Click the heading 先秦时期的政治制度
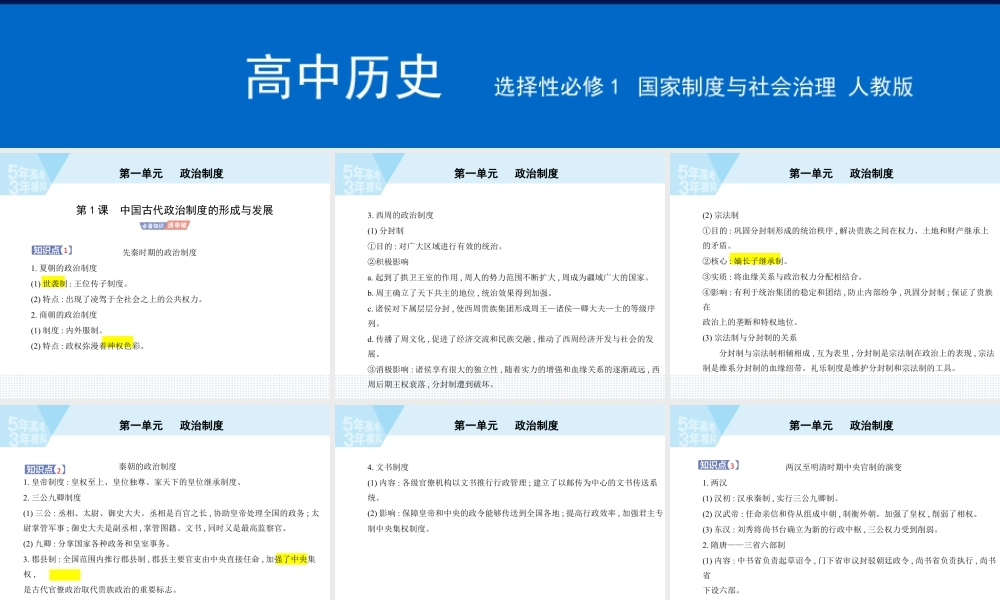The image size is (1000, 600). pyautogui.click(x=159, y=252)
